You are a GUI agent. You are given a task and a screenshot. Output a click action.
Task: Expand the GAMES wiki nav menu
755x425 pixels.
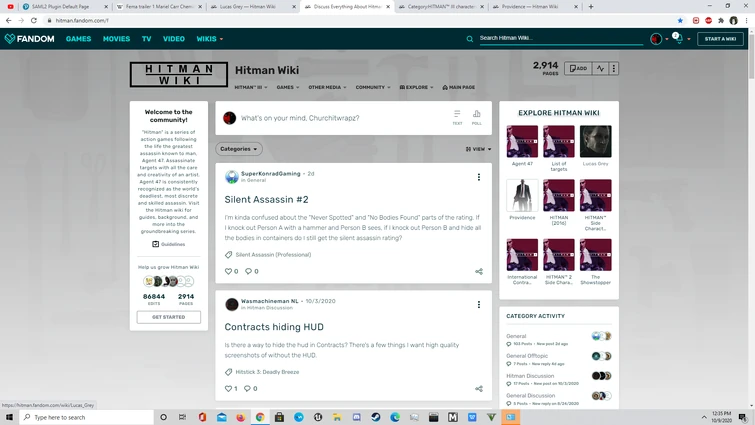[x=287, y=88]
